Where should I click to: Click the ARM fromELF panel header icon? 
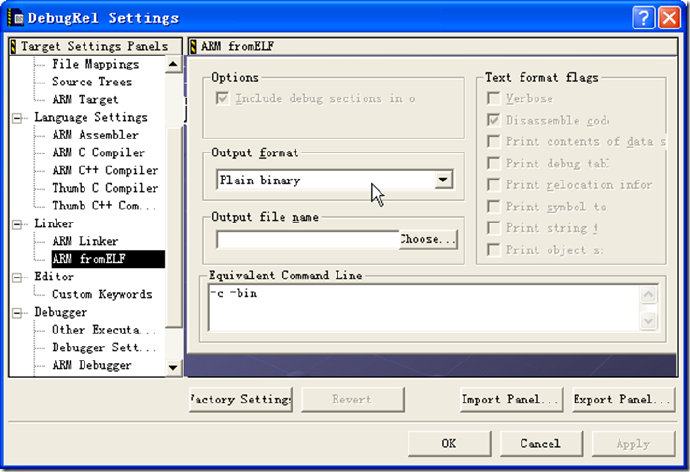pyautogui.click(x=193, y=46)
